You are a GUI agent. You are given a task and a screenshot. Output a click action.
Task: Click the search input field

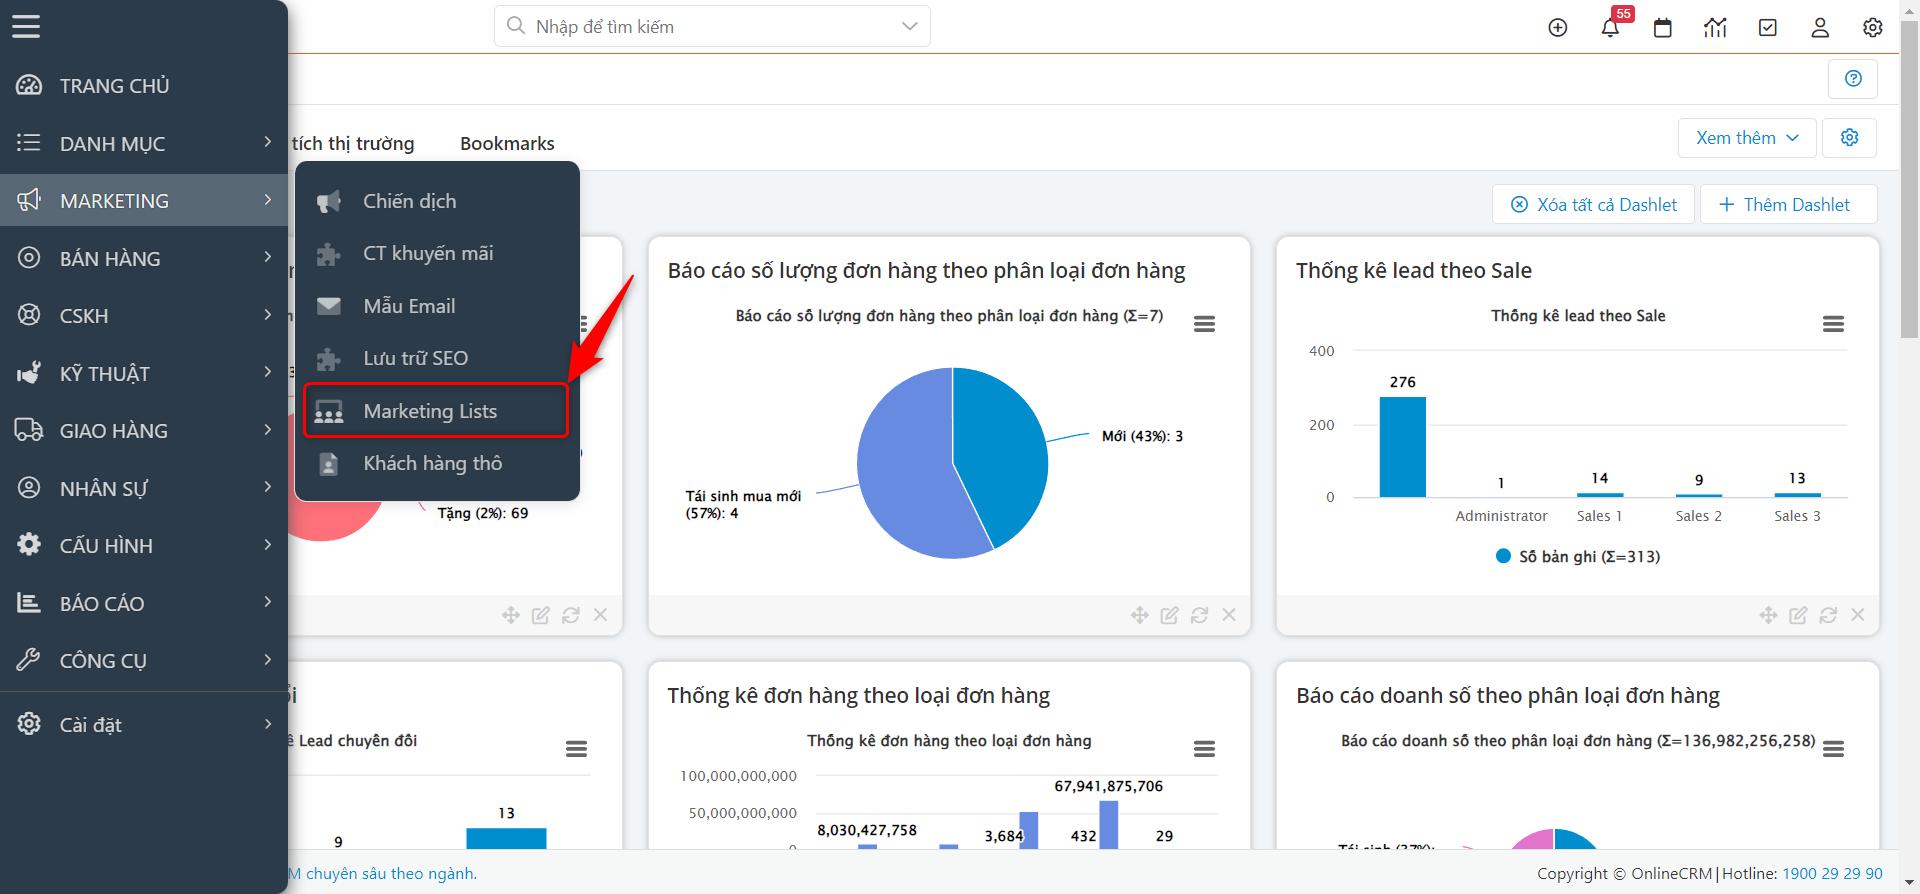point(712,26)
